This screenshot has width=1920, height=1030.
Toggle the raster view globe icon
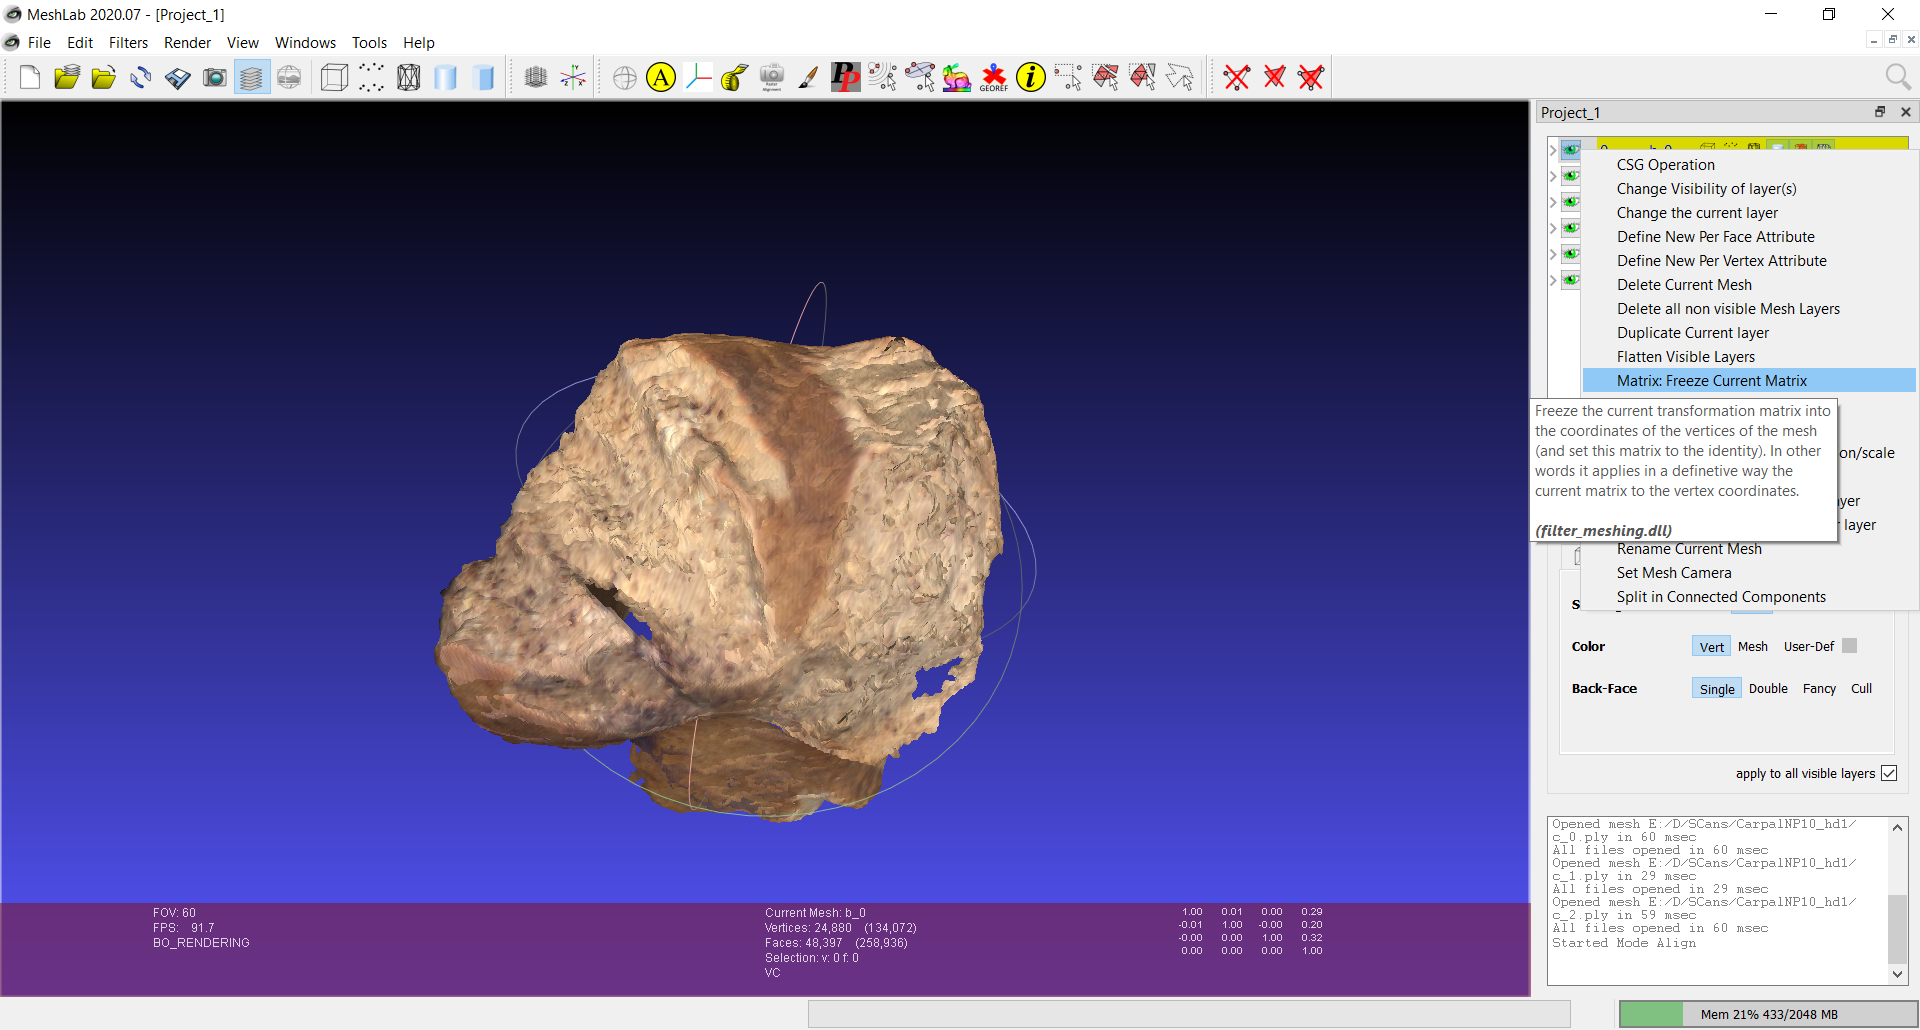(x=289, y=77)
